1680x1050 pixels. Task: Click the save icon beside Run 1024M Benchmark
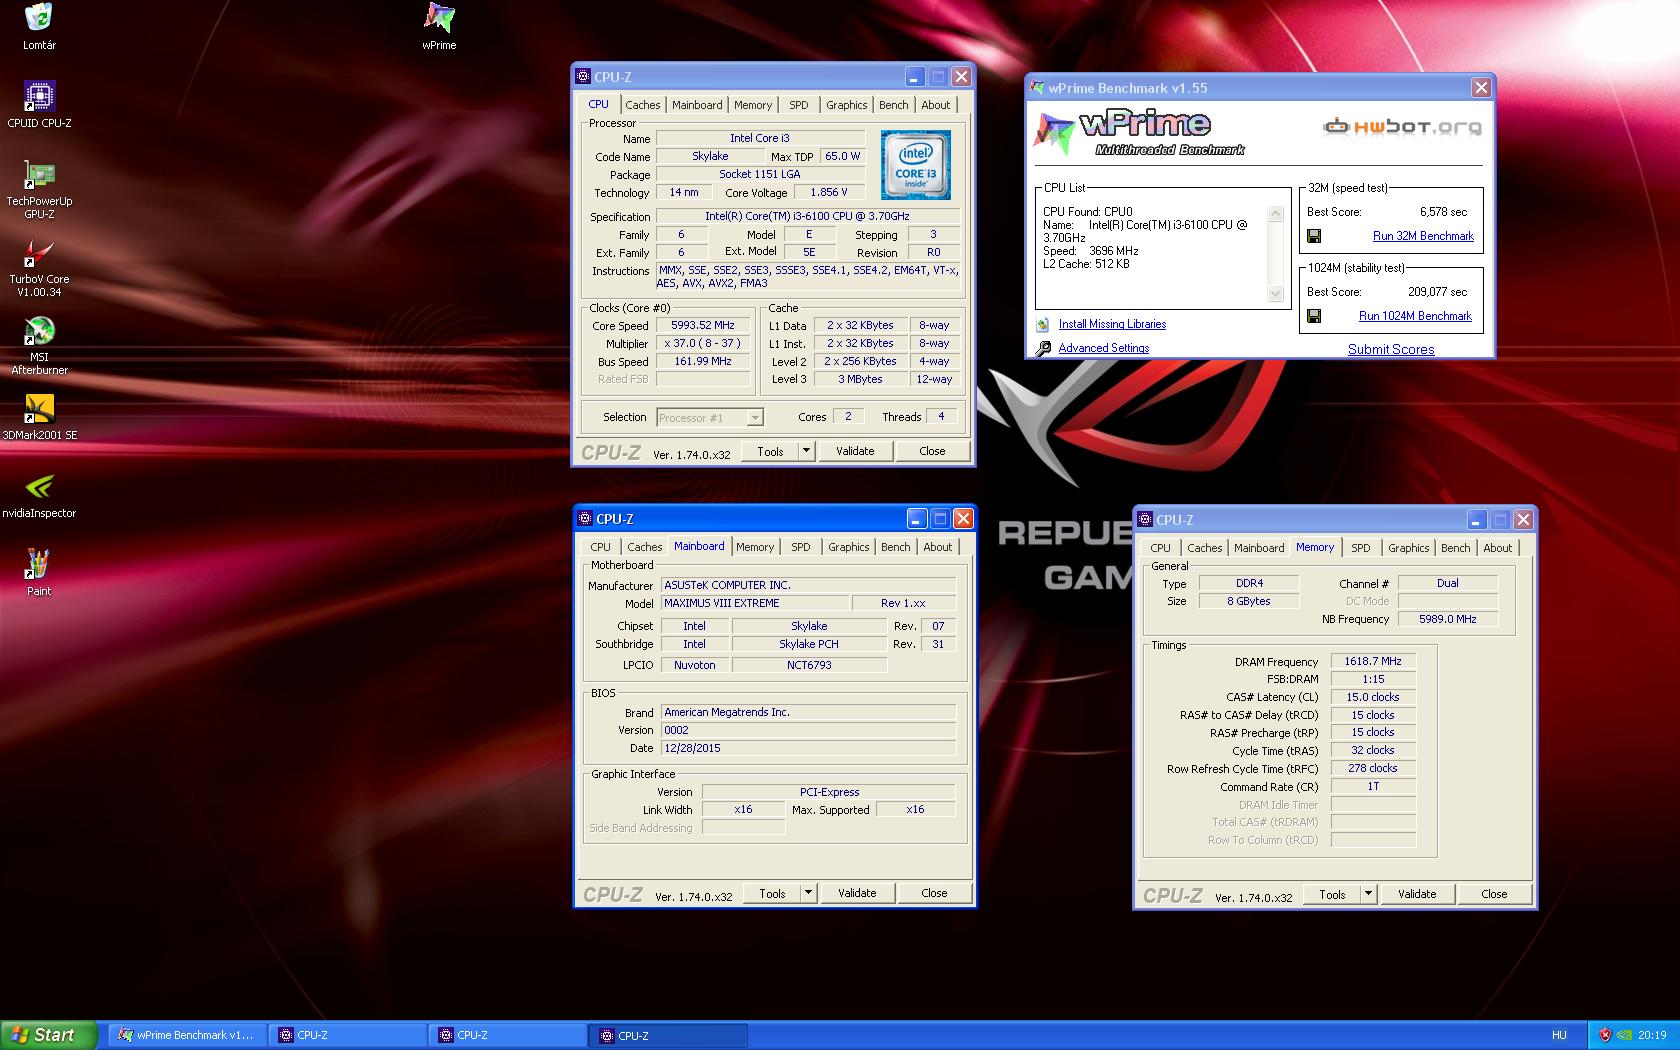coord(1314,316)
